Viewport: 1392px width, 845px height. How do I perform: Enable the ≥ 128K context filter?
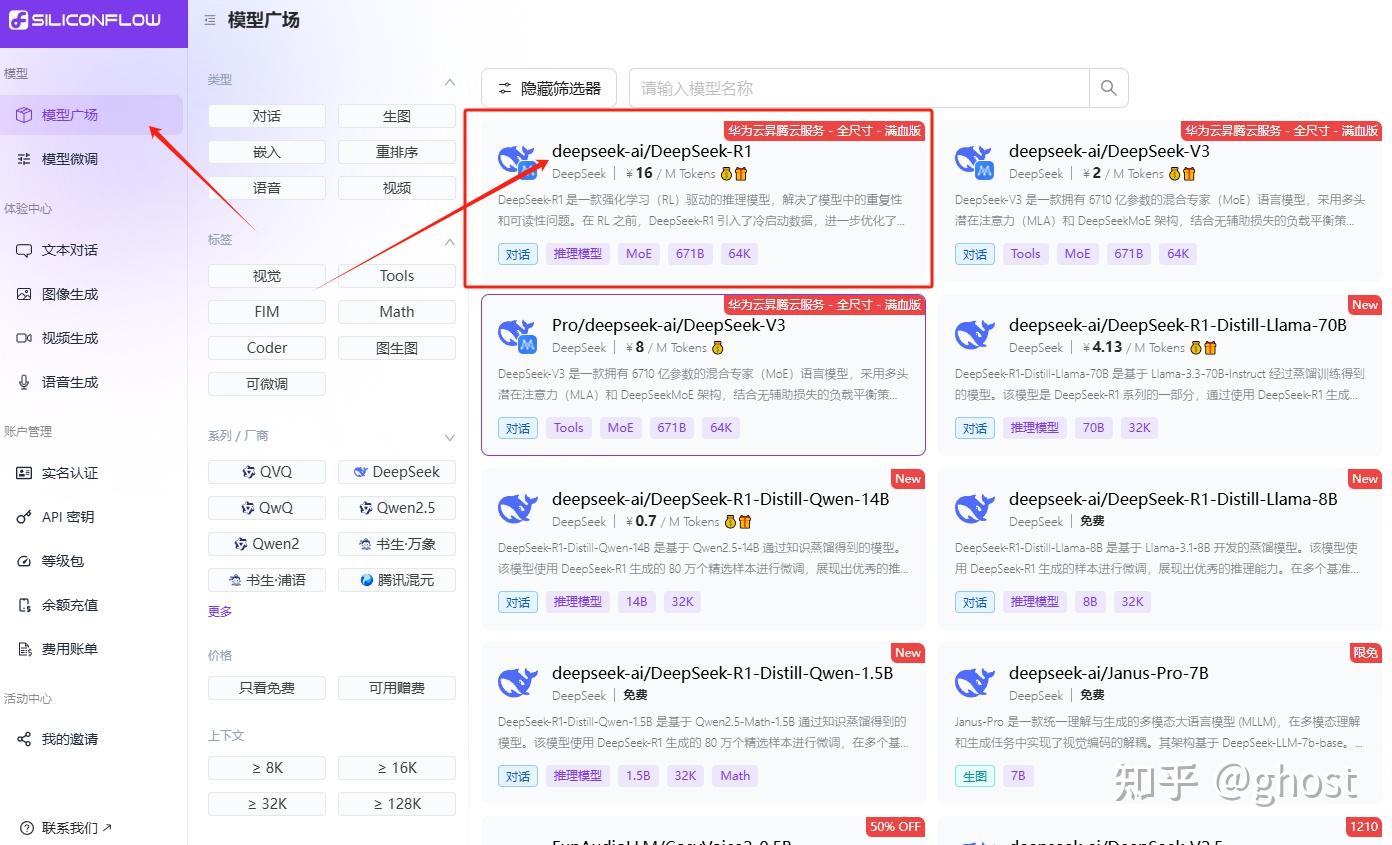point(396,803)
